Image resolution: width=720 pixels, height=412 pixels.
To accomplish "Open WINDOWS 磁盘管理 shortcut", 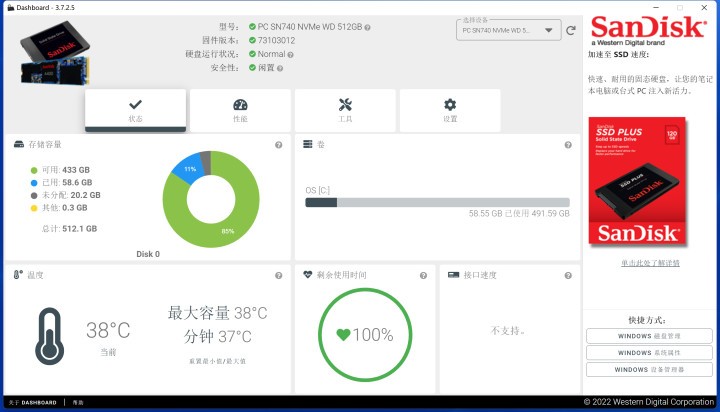I will coord(649,336).
